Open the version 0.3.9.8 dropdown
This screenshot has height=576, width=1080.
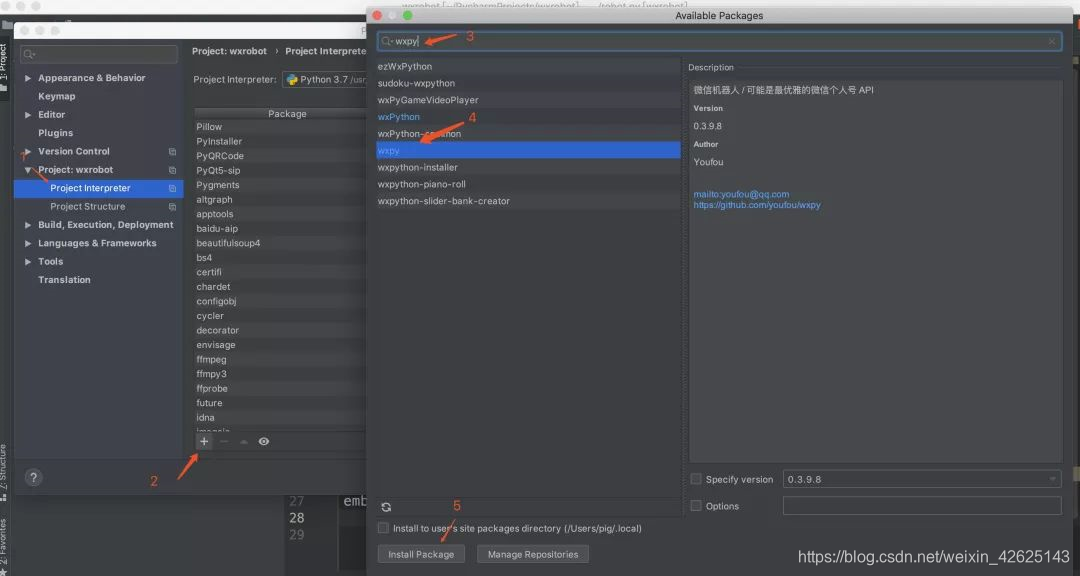coord(922,479)
